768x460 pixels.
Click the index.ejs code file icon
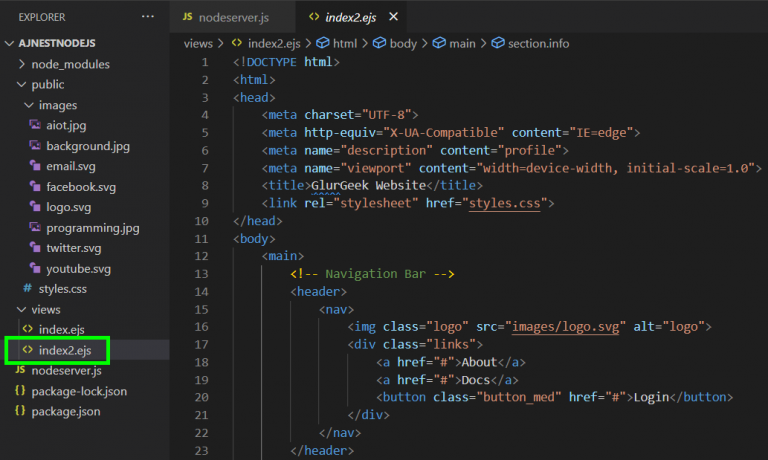click(x=27, y=330)
